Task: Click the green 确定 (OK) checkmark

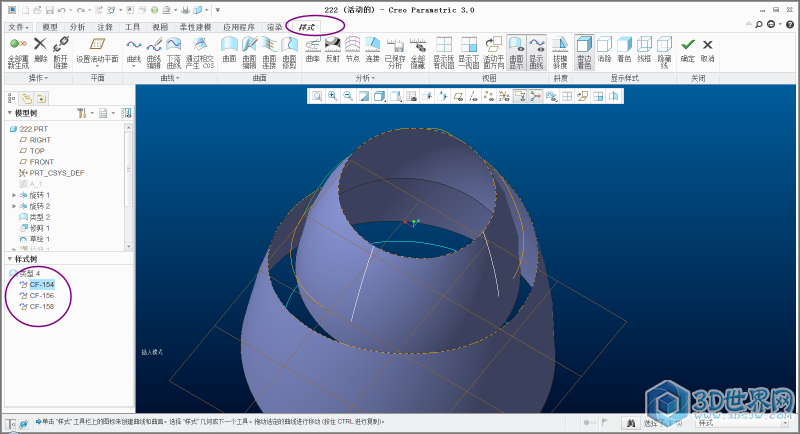Action: tap(688, 44)
